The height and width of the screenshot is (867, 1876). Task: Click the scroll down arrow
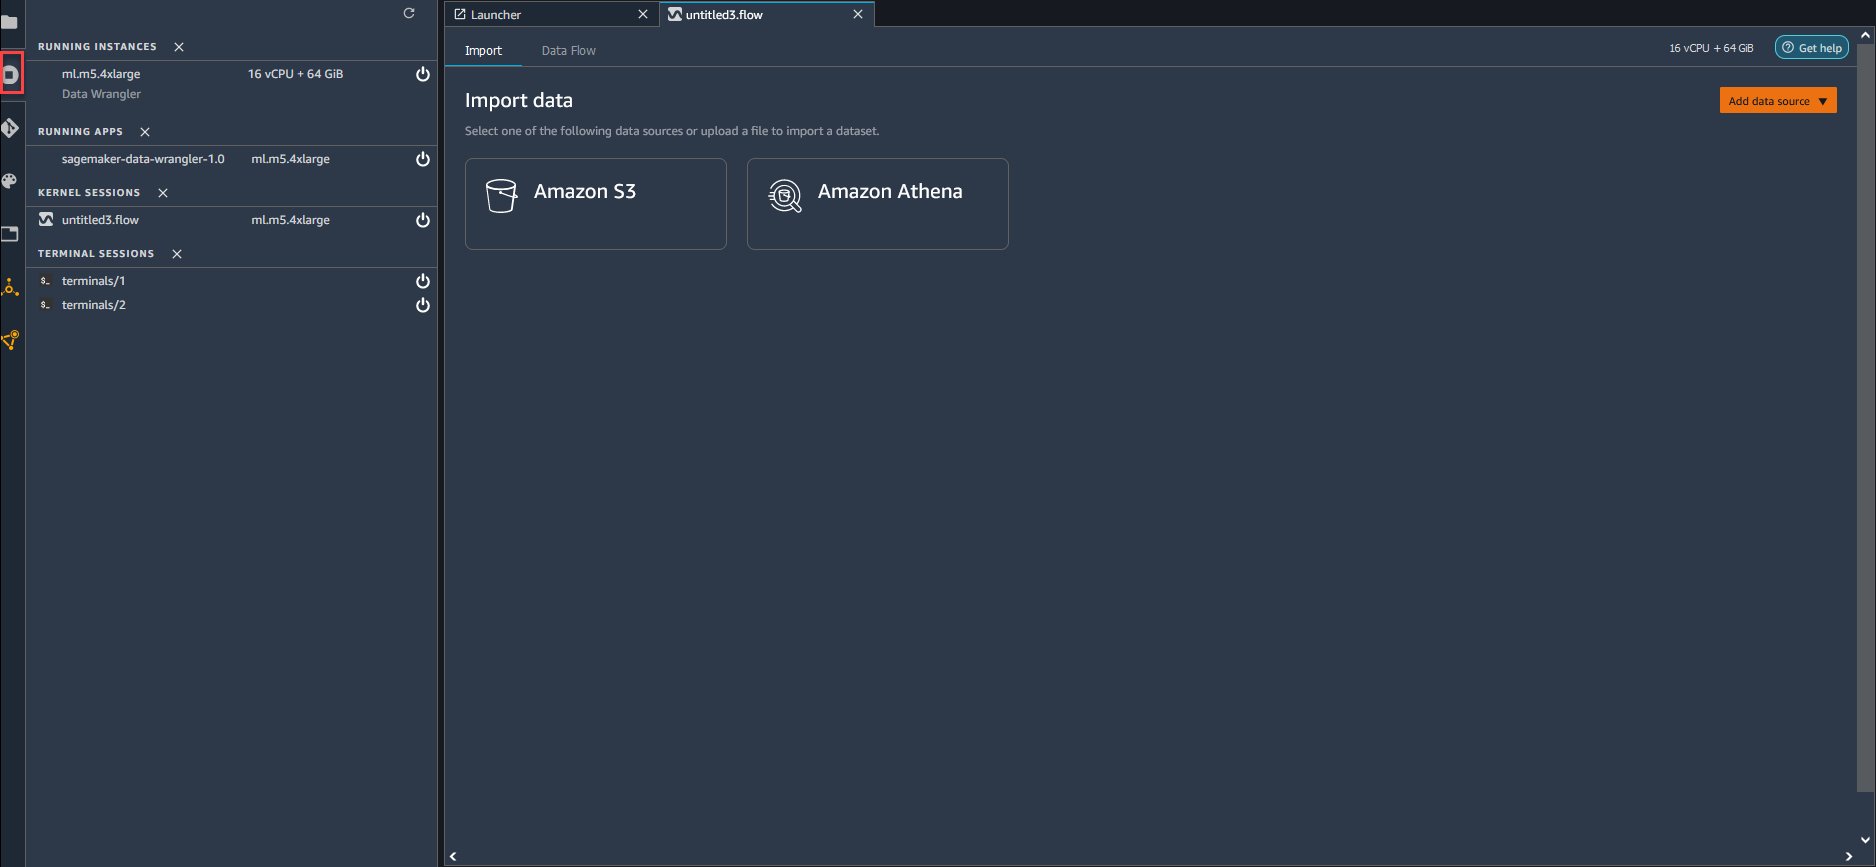[1866, 840]
